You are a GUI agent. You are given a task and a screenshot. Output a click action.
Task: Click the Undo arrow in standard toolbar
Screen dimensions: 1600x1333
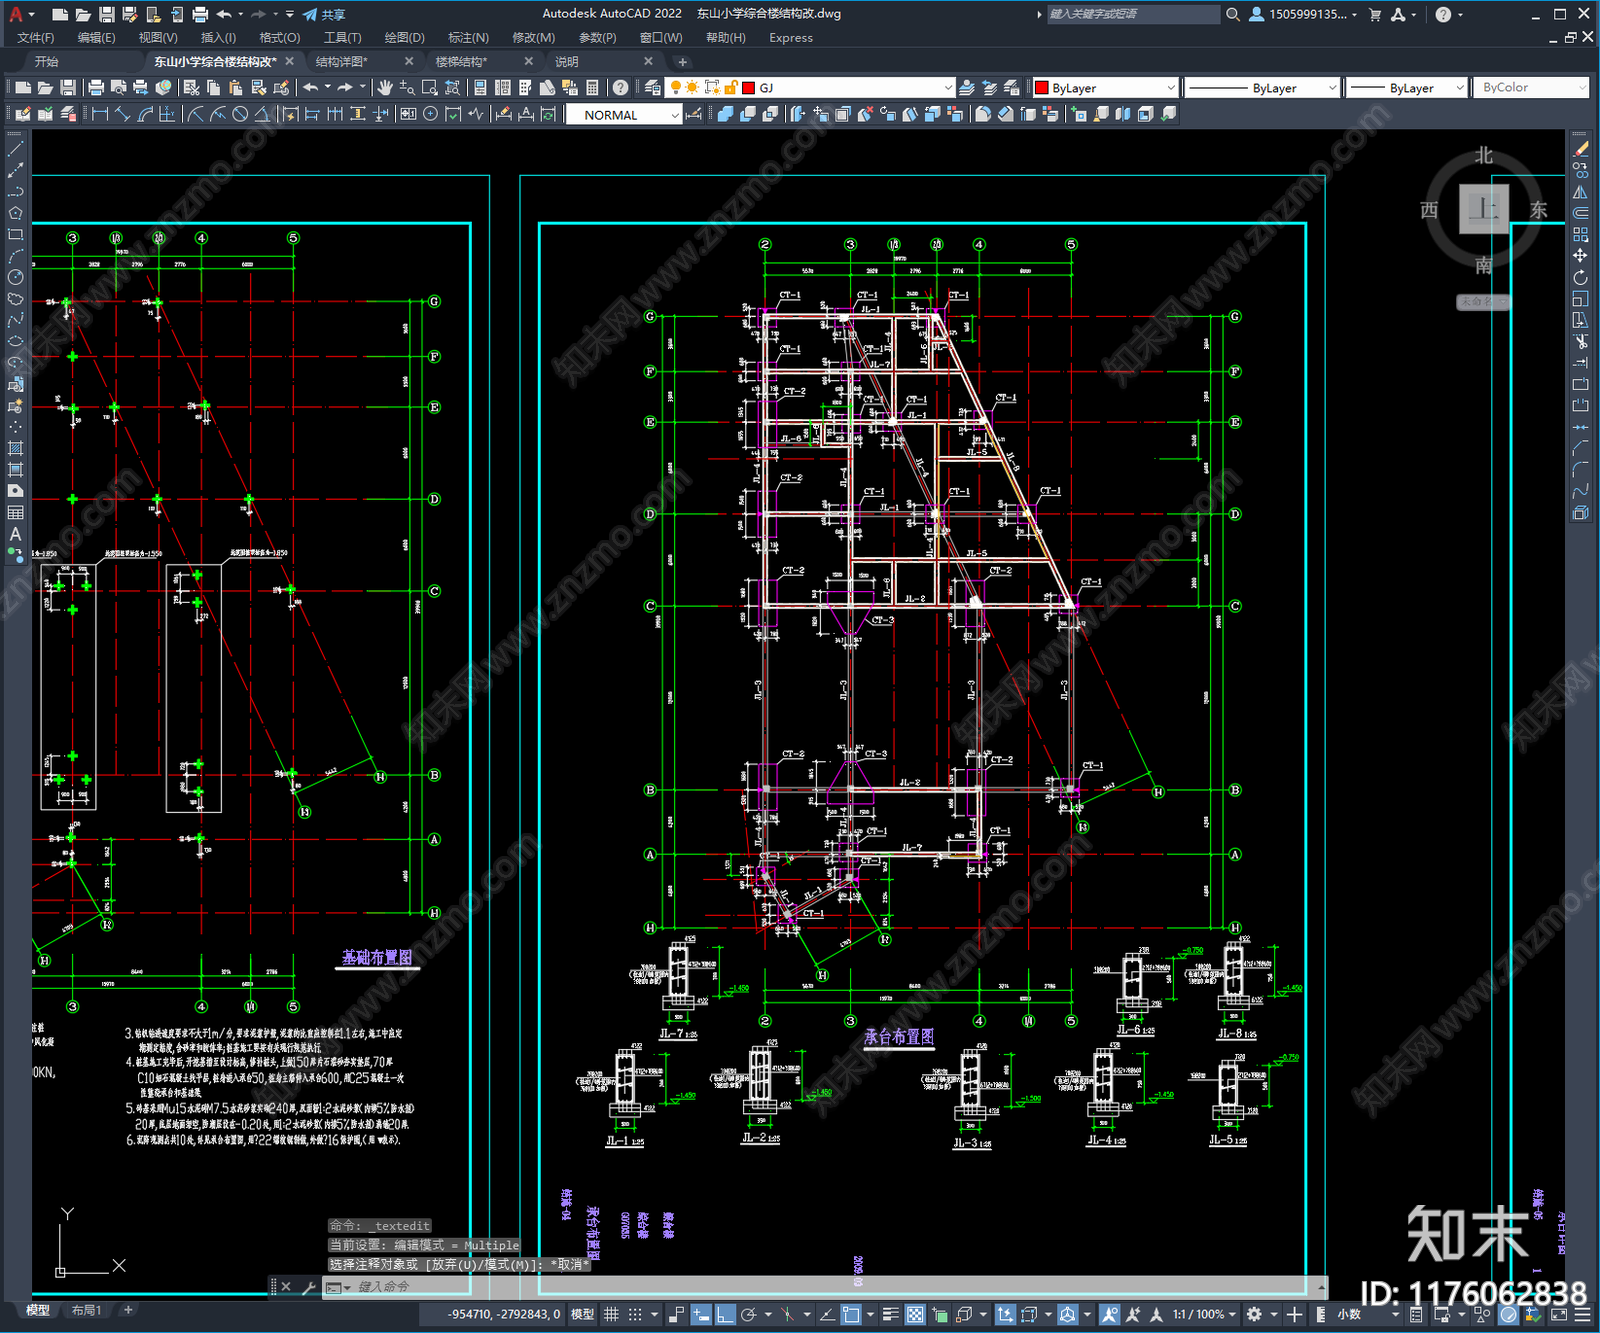coord(311,88)
